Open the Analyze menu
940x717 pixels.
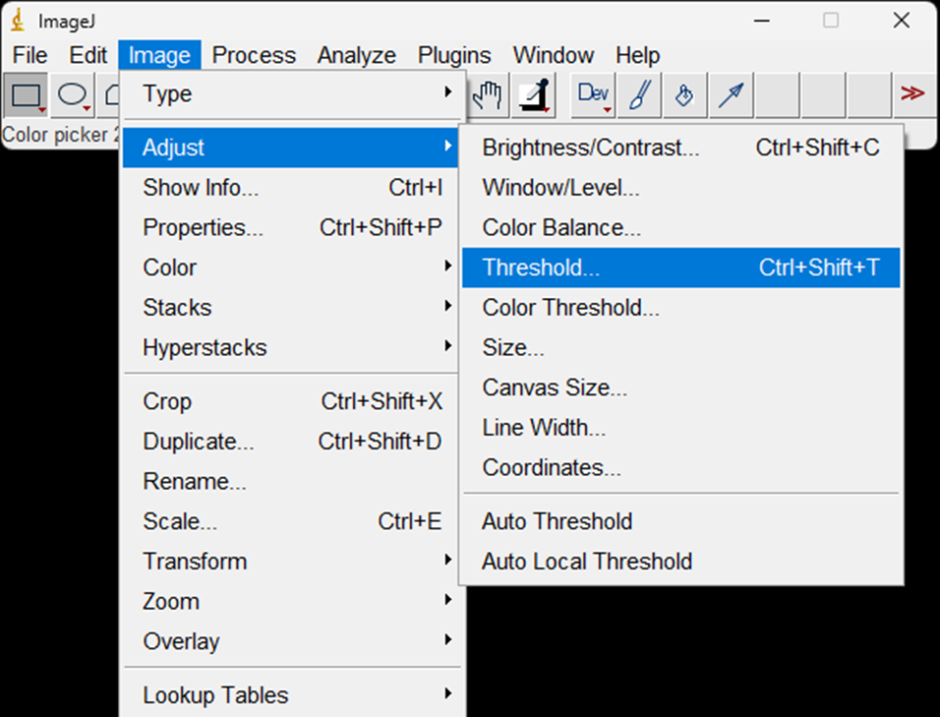pos(357,55)
